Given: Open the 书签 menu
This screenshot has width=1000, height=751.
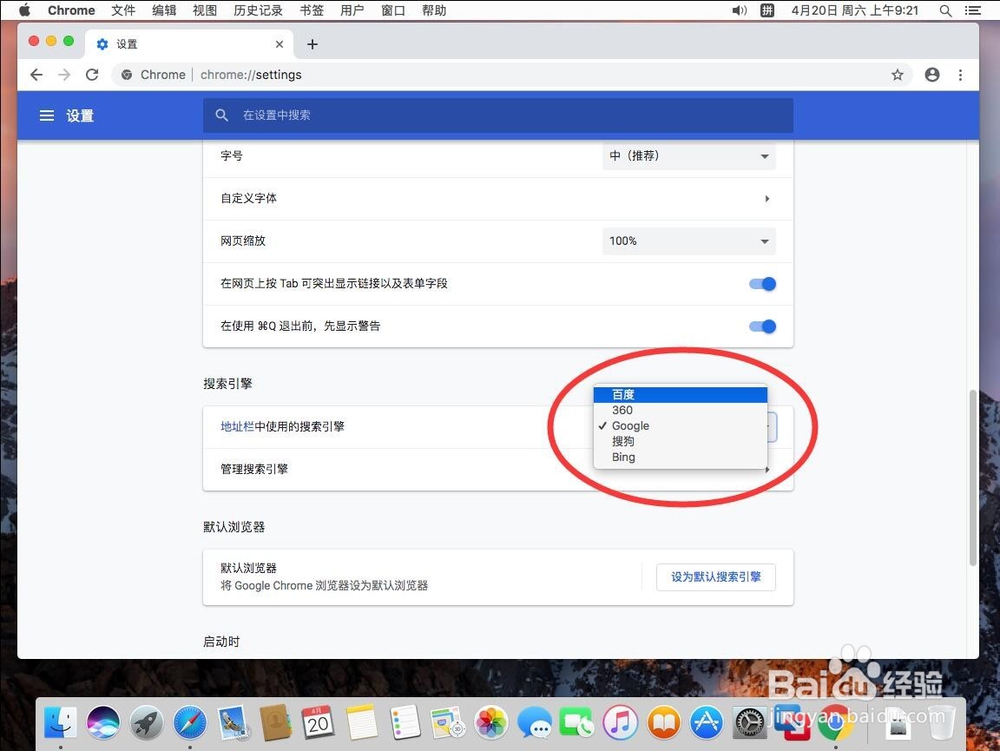Looking at the screenshot, I should (x=311, y=10).
